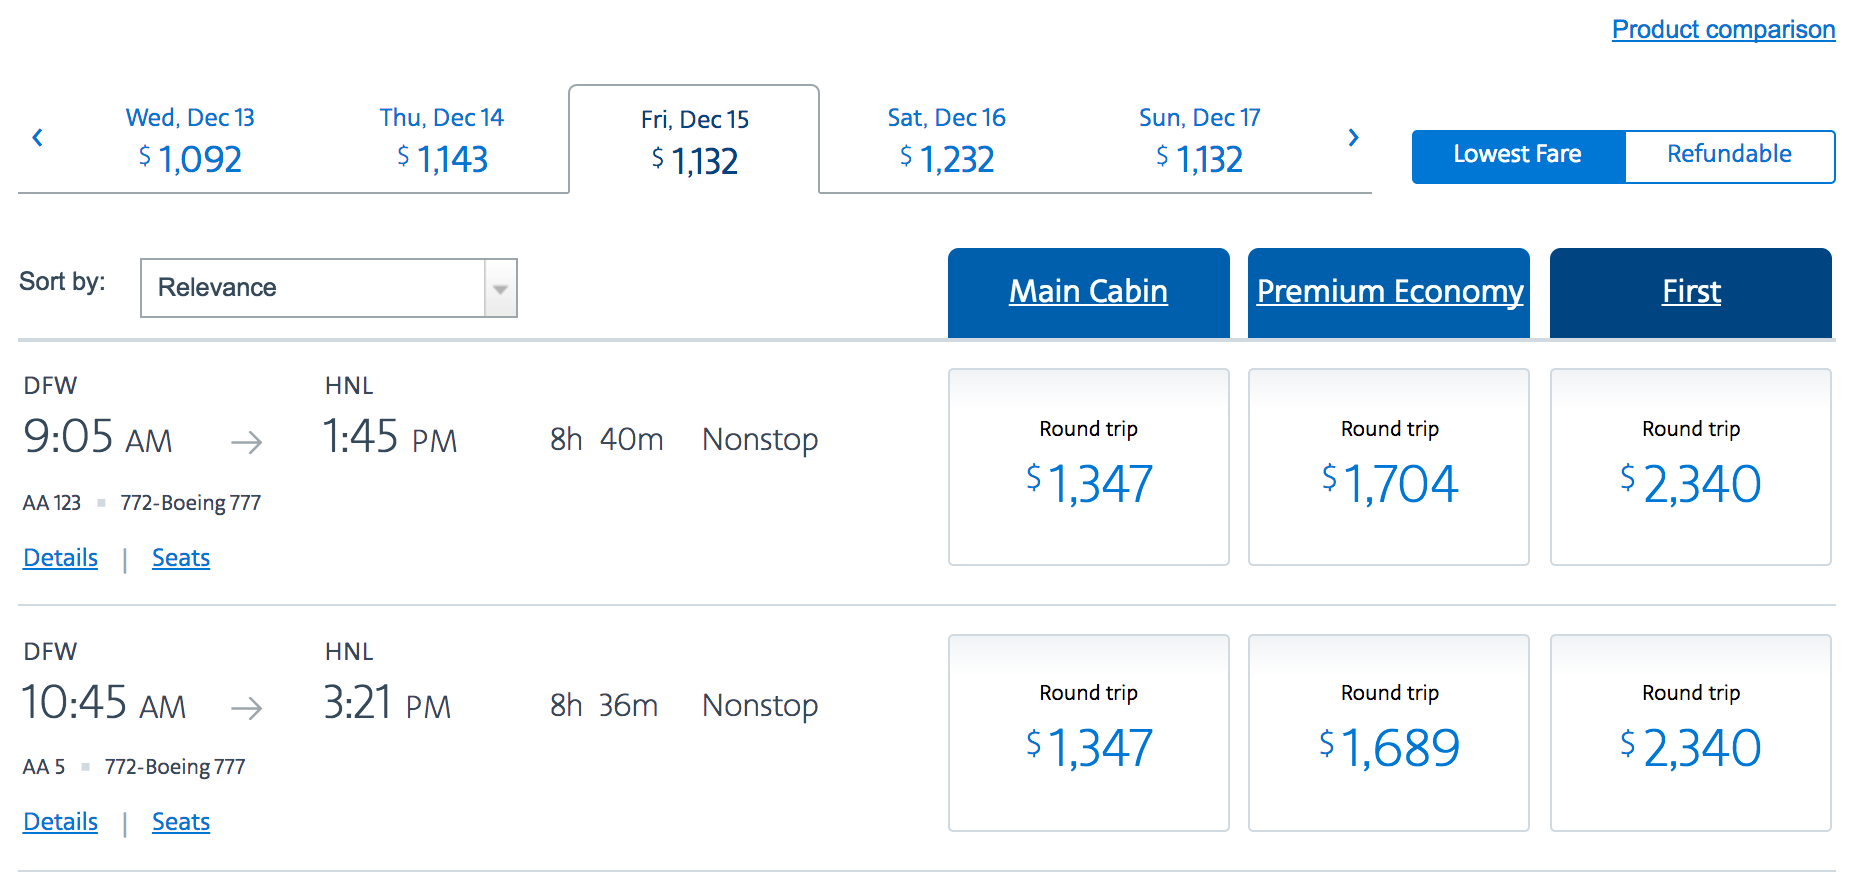Click the Main Cabin column header

1088,292
